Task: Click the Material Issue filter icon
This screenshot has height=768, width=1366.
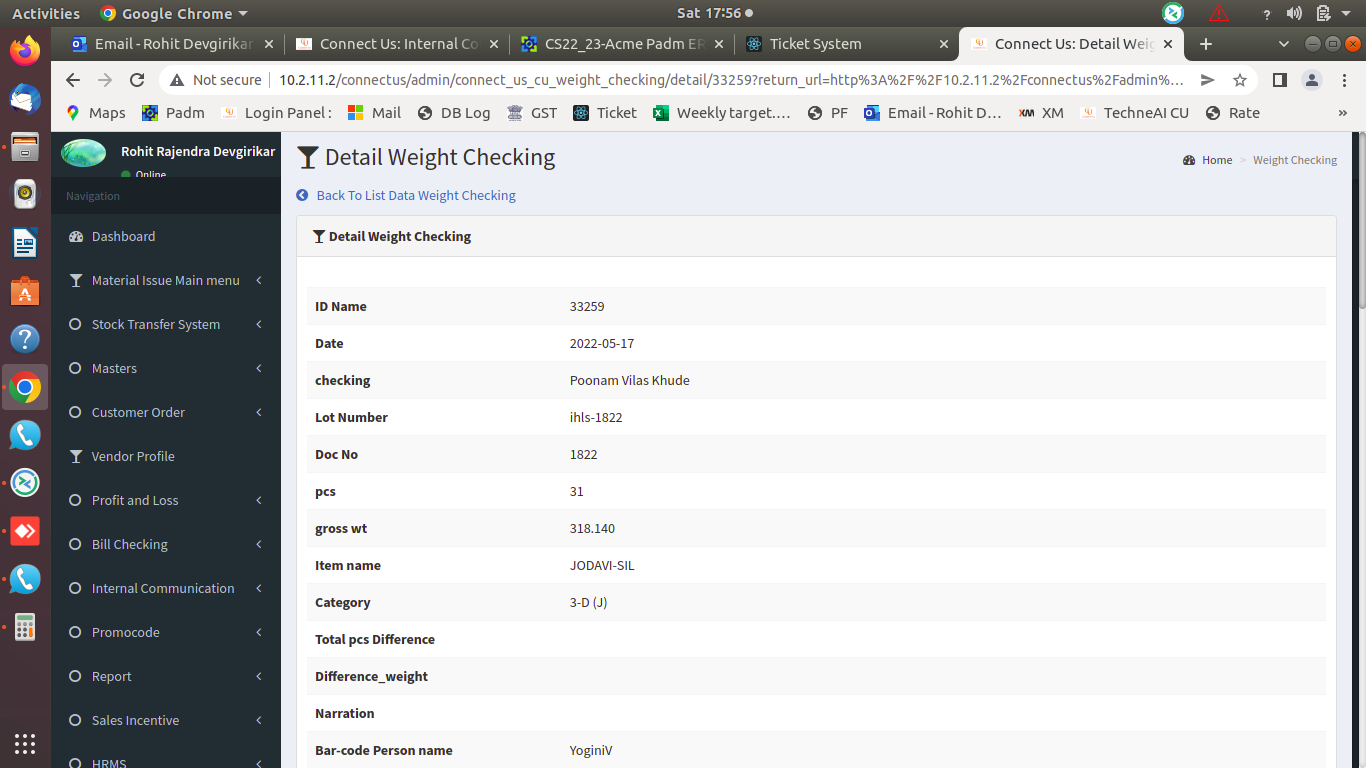Action: click(75, 280)
